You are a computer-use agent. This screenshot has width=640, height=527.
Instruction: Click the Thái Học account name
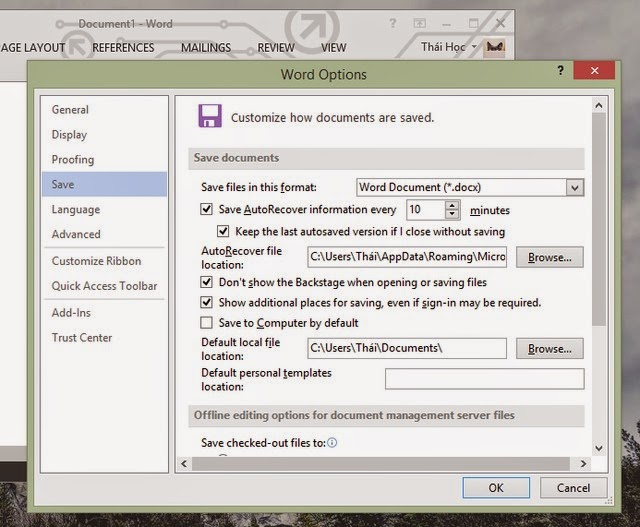[443, 47]
